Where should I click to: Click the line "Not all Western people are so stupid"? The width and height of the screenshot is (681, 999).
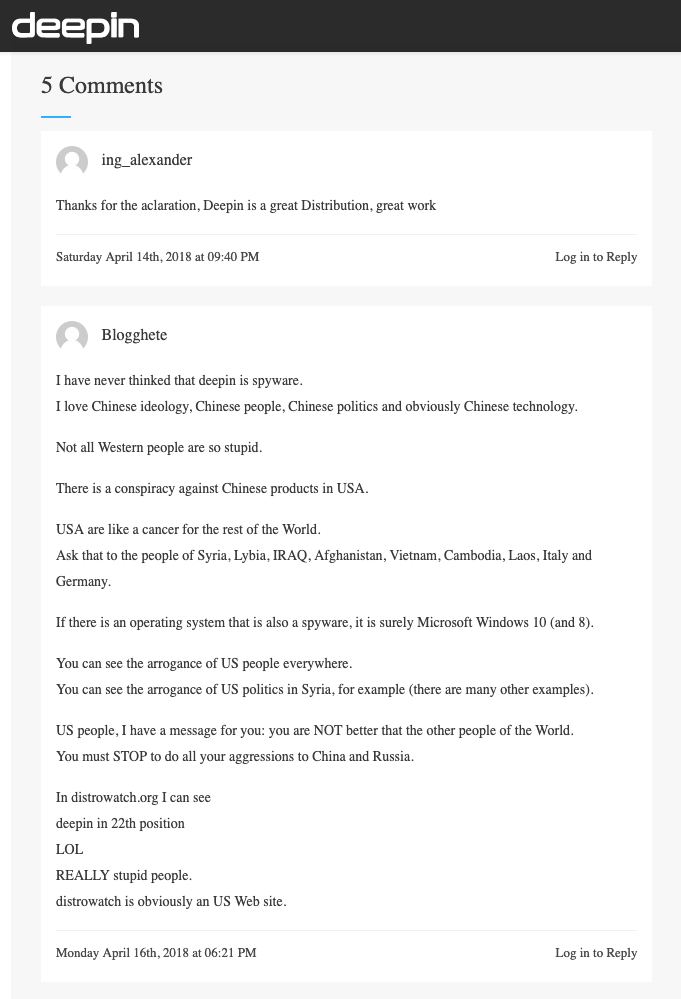[x=159, y=448]
